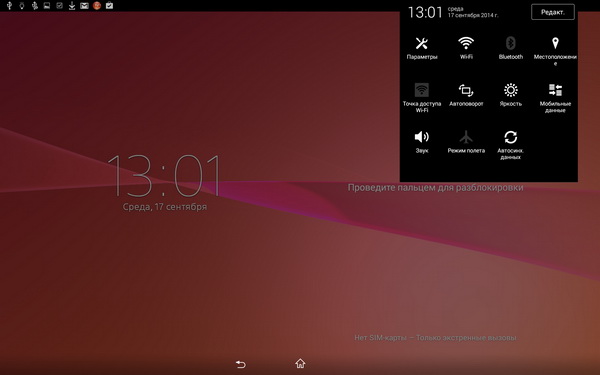
Task: Tap the large lock screen clock
Action: [165, 176]
